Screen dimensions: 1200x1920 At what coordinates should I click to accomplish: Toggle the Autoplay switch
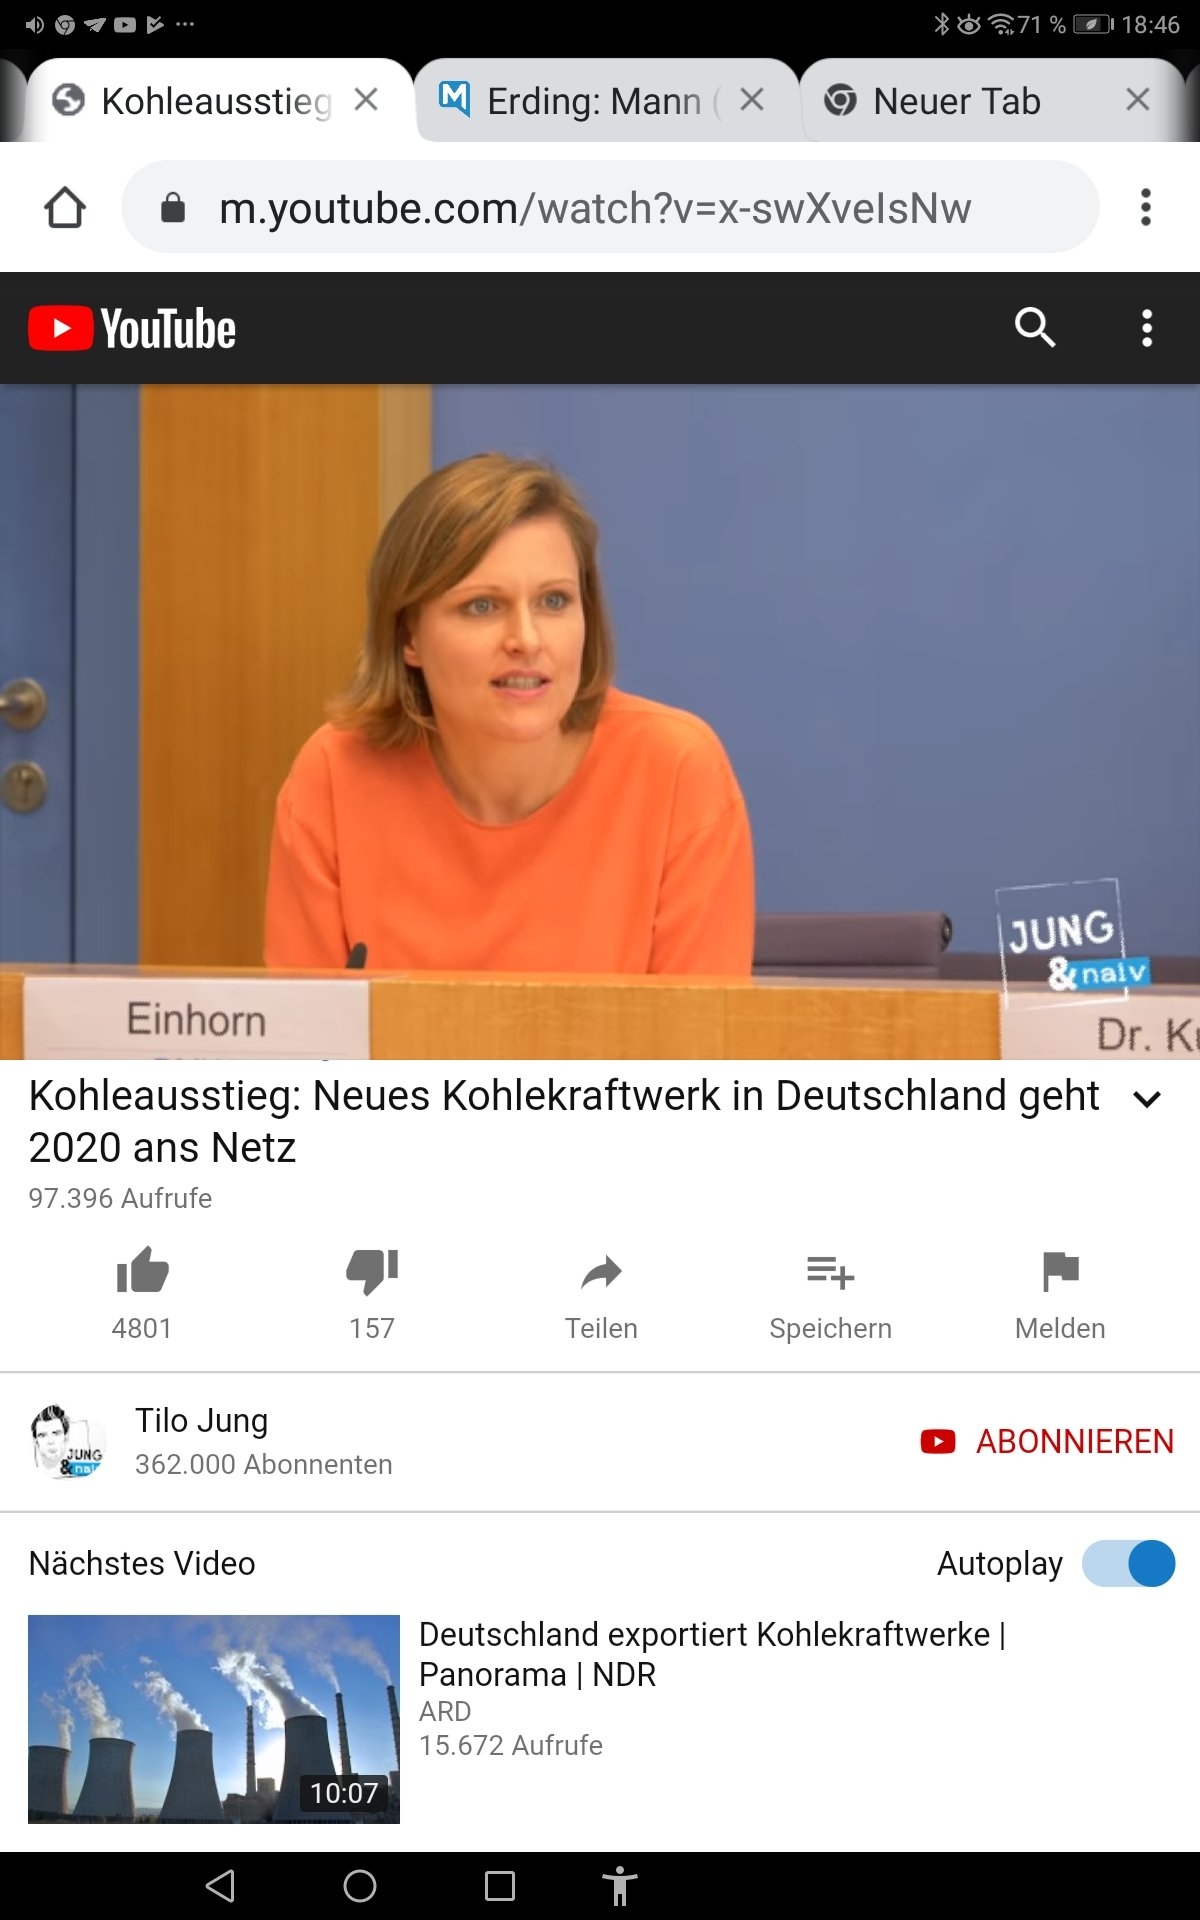point(1129,1563)
